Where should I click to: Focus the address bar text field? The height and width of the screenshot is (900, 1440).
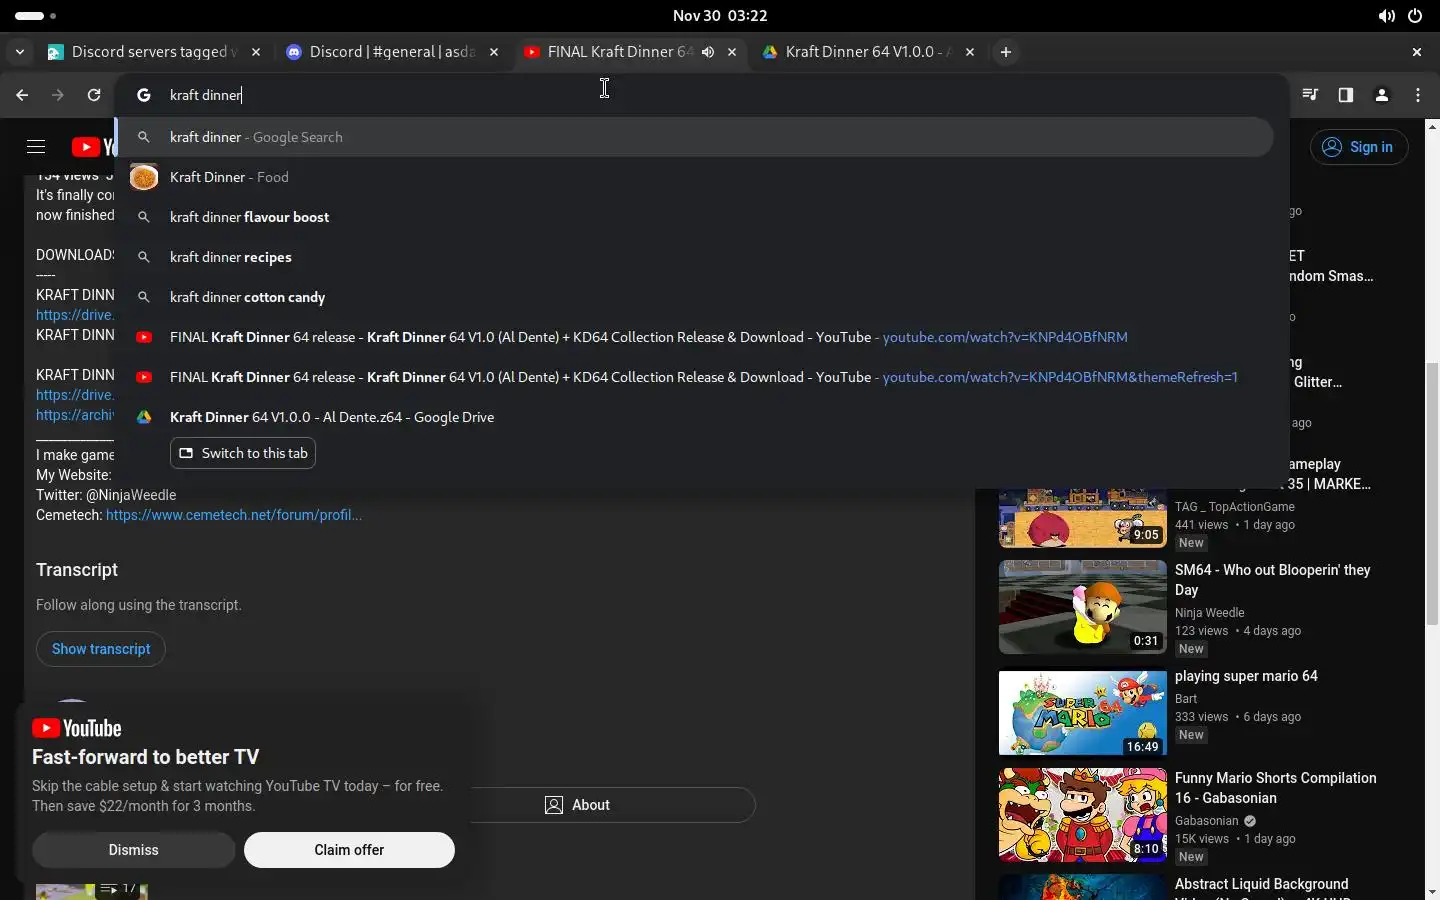tap(700, 95)
